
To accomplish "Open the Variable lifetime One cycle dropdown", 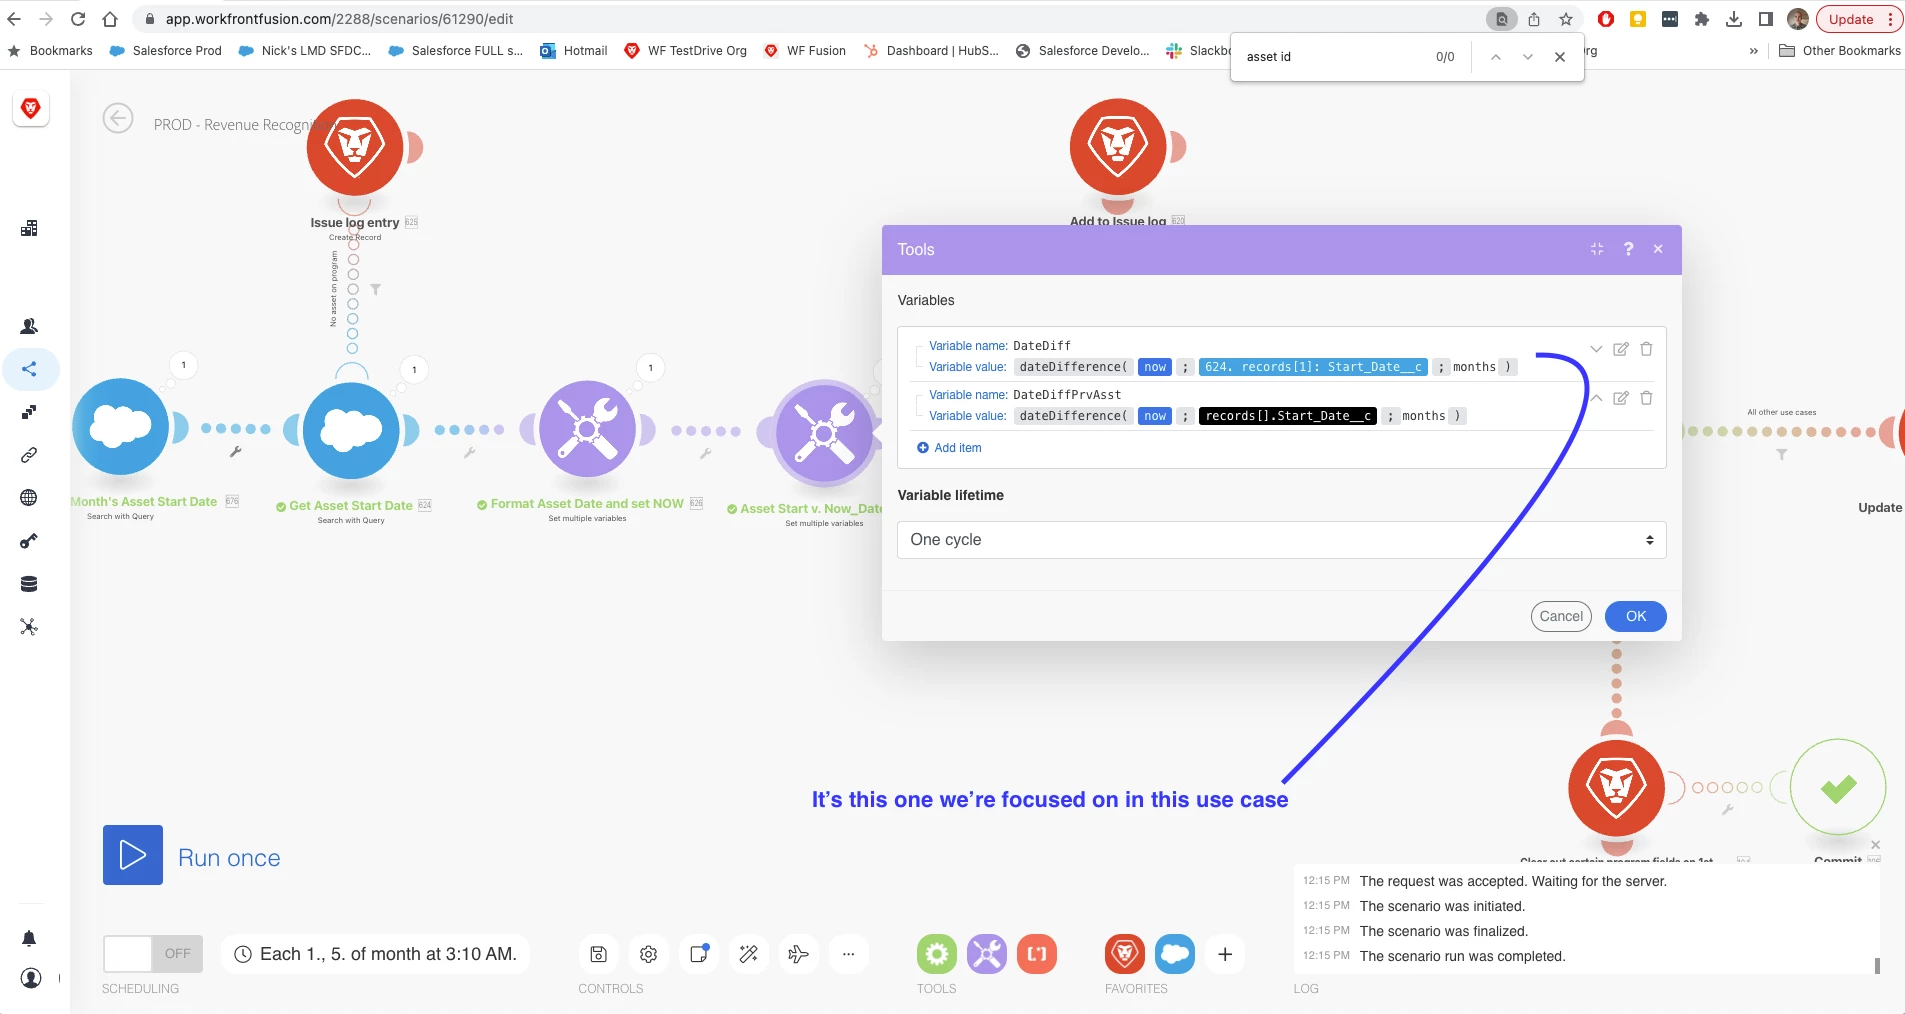I will pyautogui.click(x=1281, y=540).
